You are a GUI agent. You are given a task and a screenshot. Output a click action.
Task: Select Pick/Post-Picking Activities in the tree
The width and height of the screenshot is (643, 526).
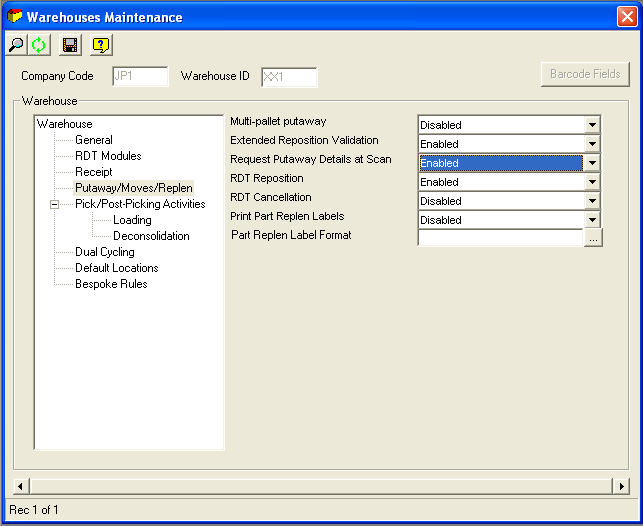click(140, 204)
